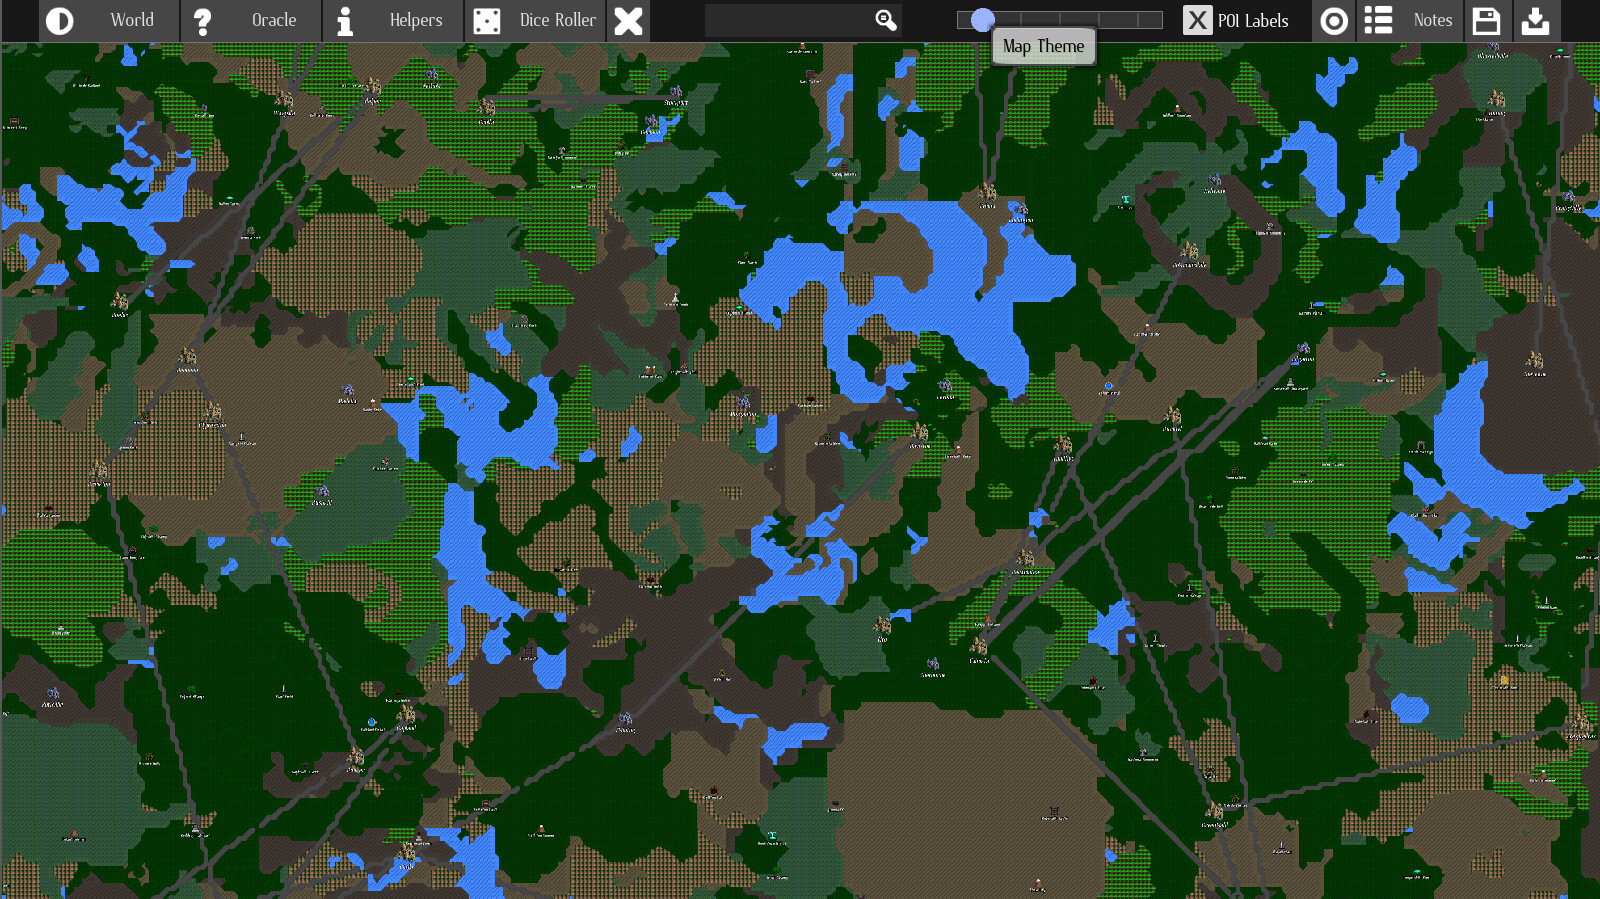
Task: Click the right end of the Map Theme slider track
Action: point(1156,20)
